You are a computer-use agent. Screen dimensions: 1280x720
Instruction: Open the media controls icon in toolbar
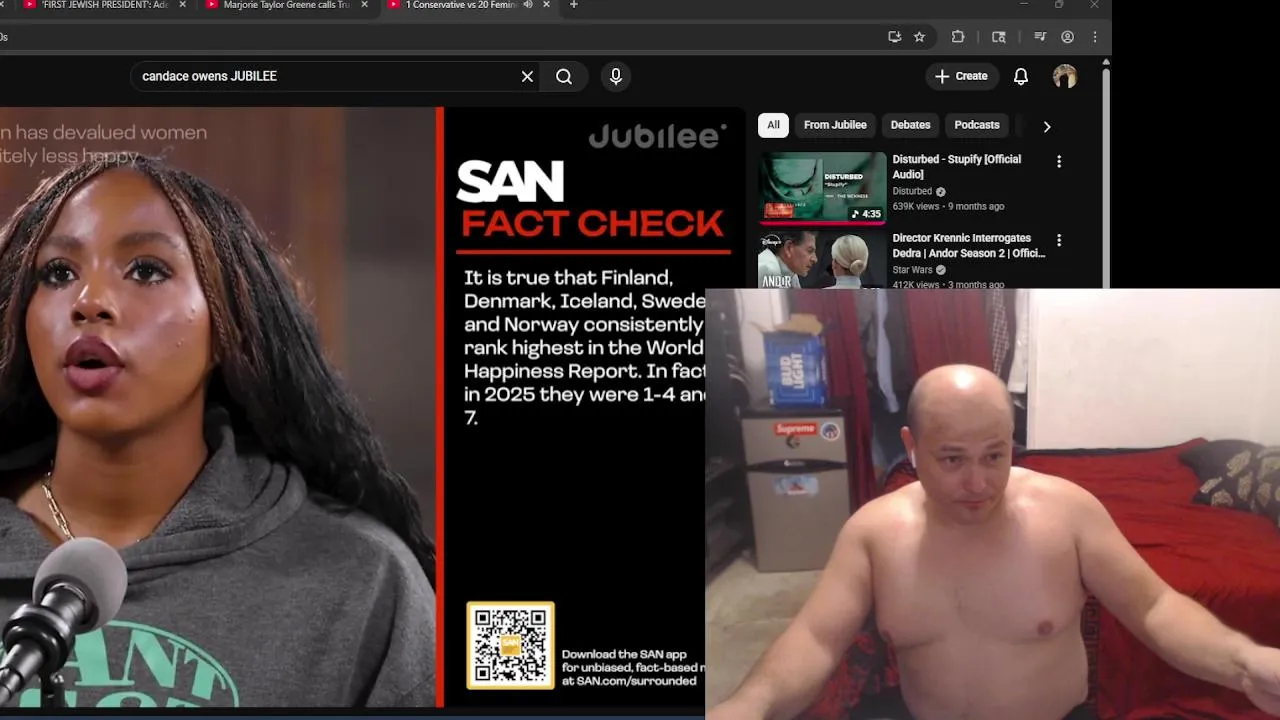point(1040,37)
